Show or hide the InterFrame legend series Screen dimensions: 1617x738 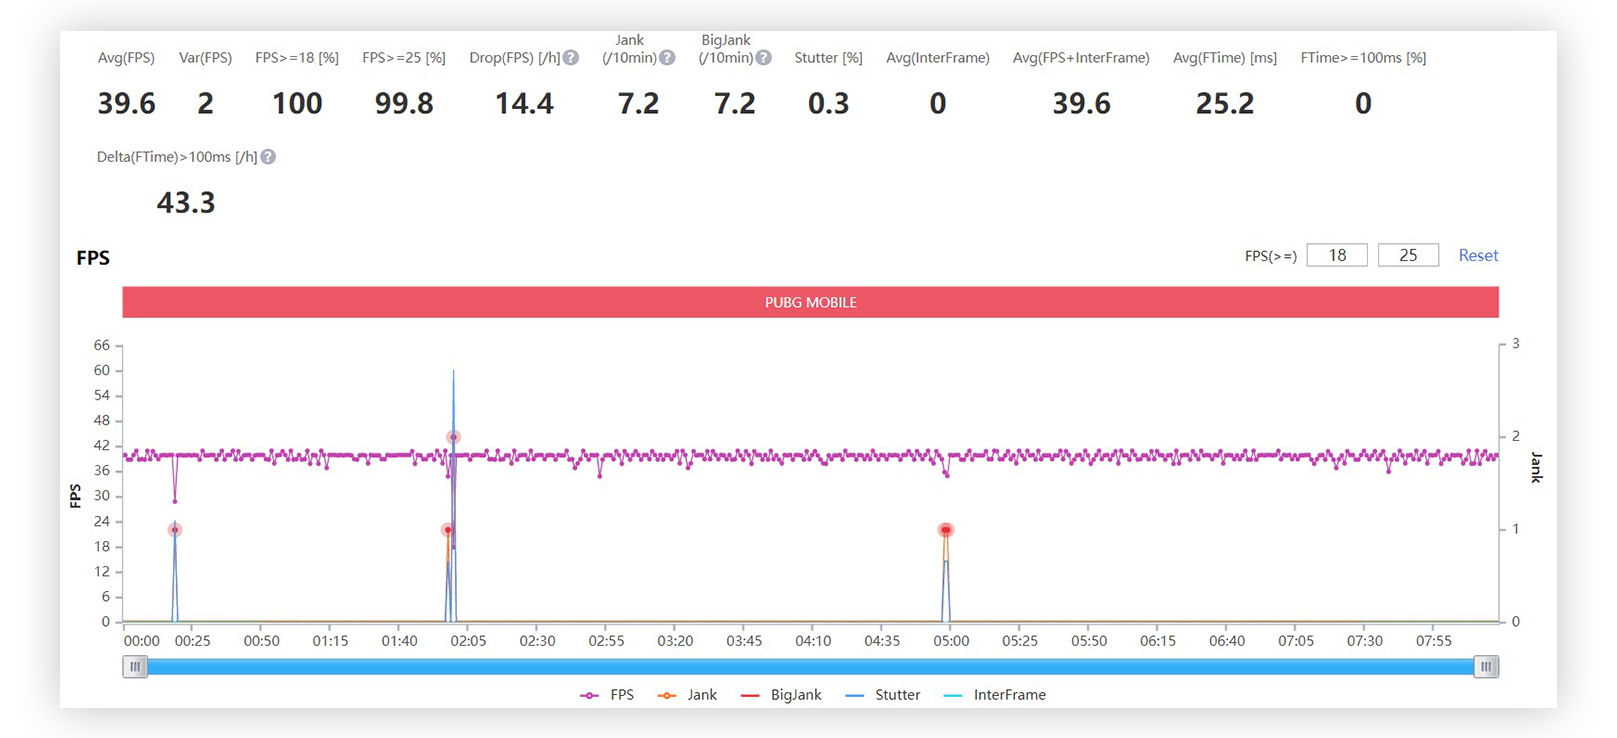[995, 695]
